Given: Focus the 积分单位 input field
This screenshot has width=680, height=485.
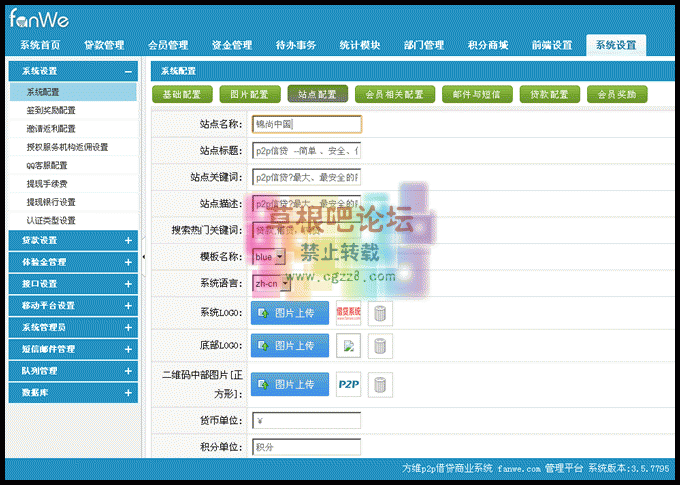Looking at the screenshot, I should click(307, 447).
